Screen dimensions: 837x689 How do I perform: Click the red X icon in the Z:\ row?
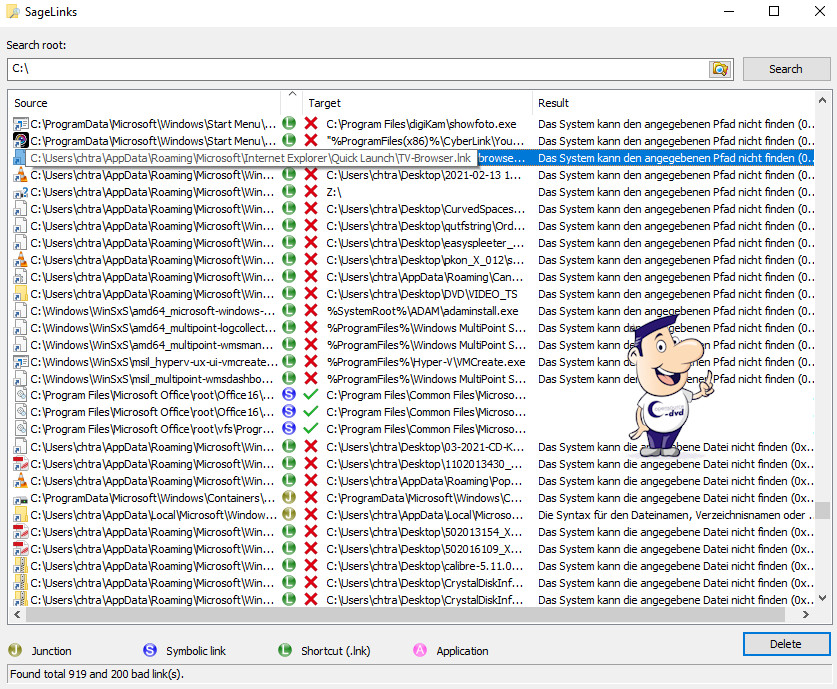pos(311,192)
